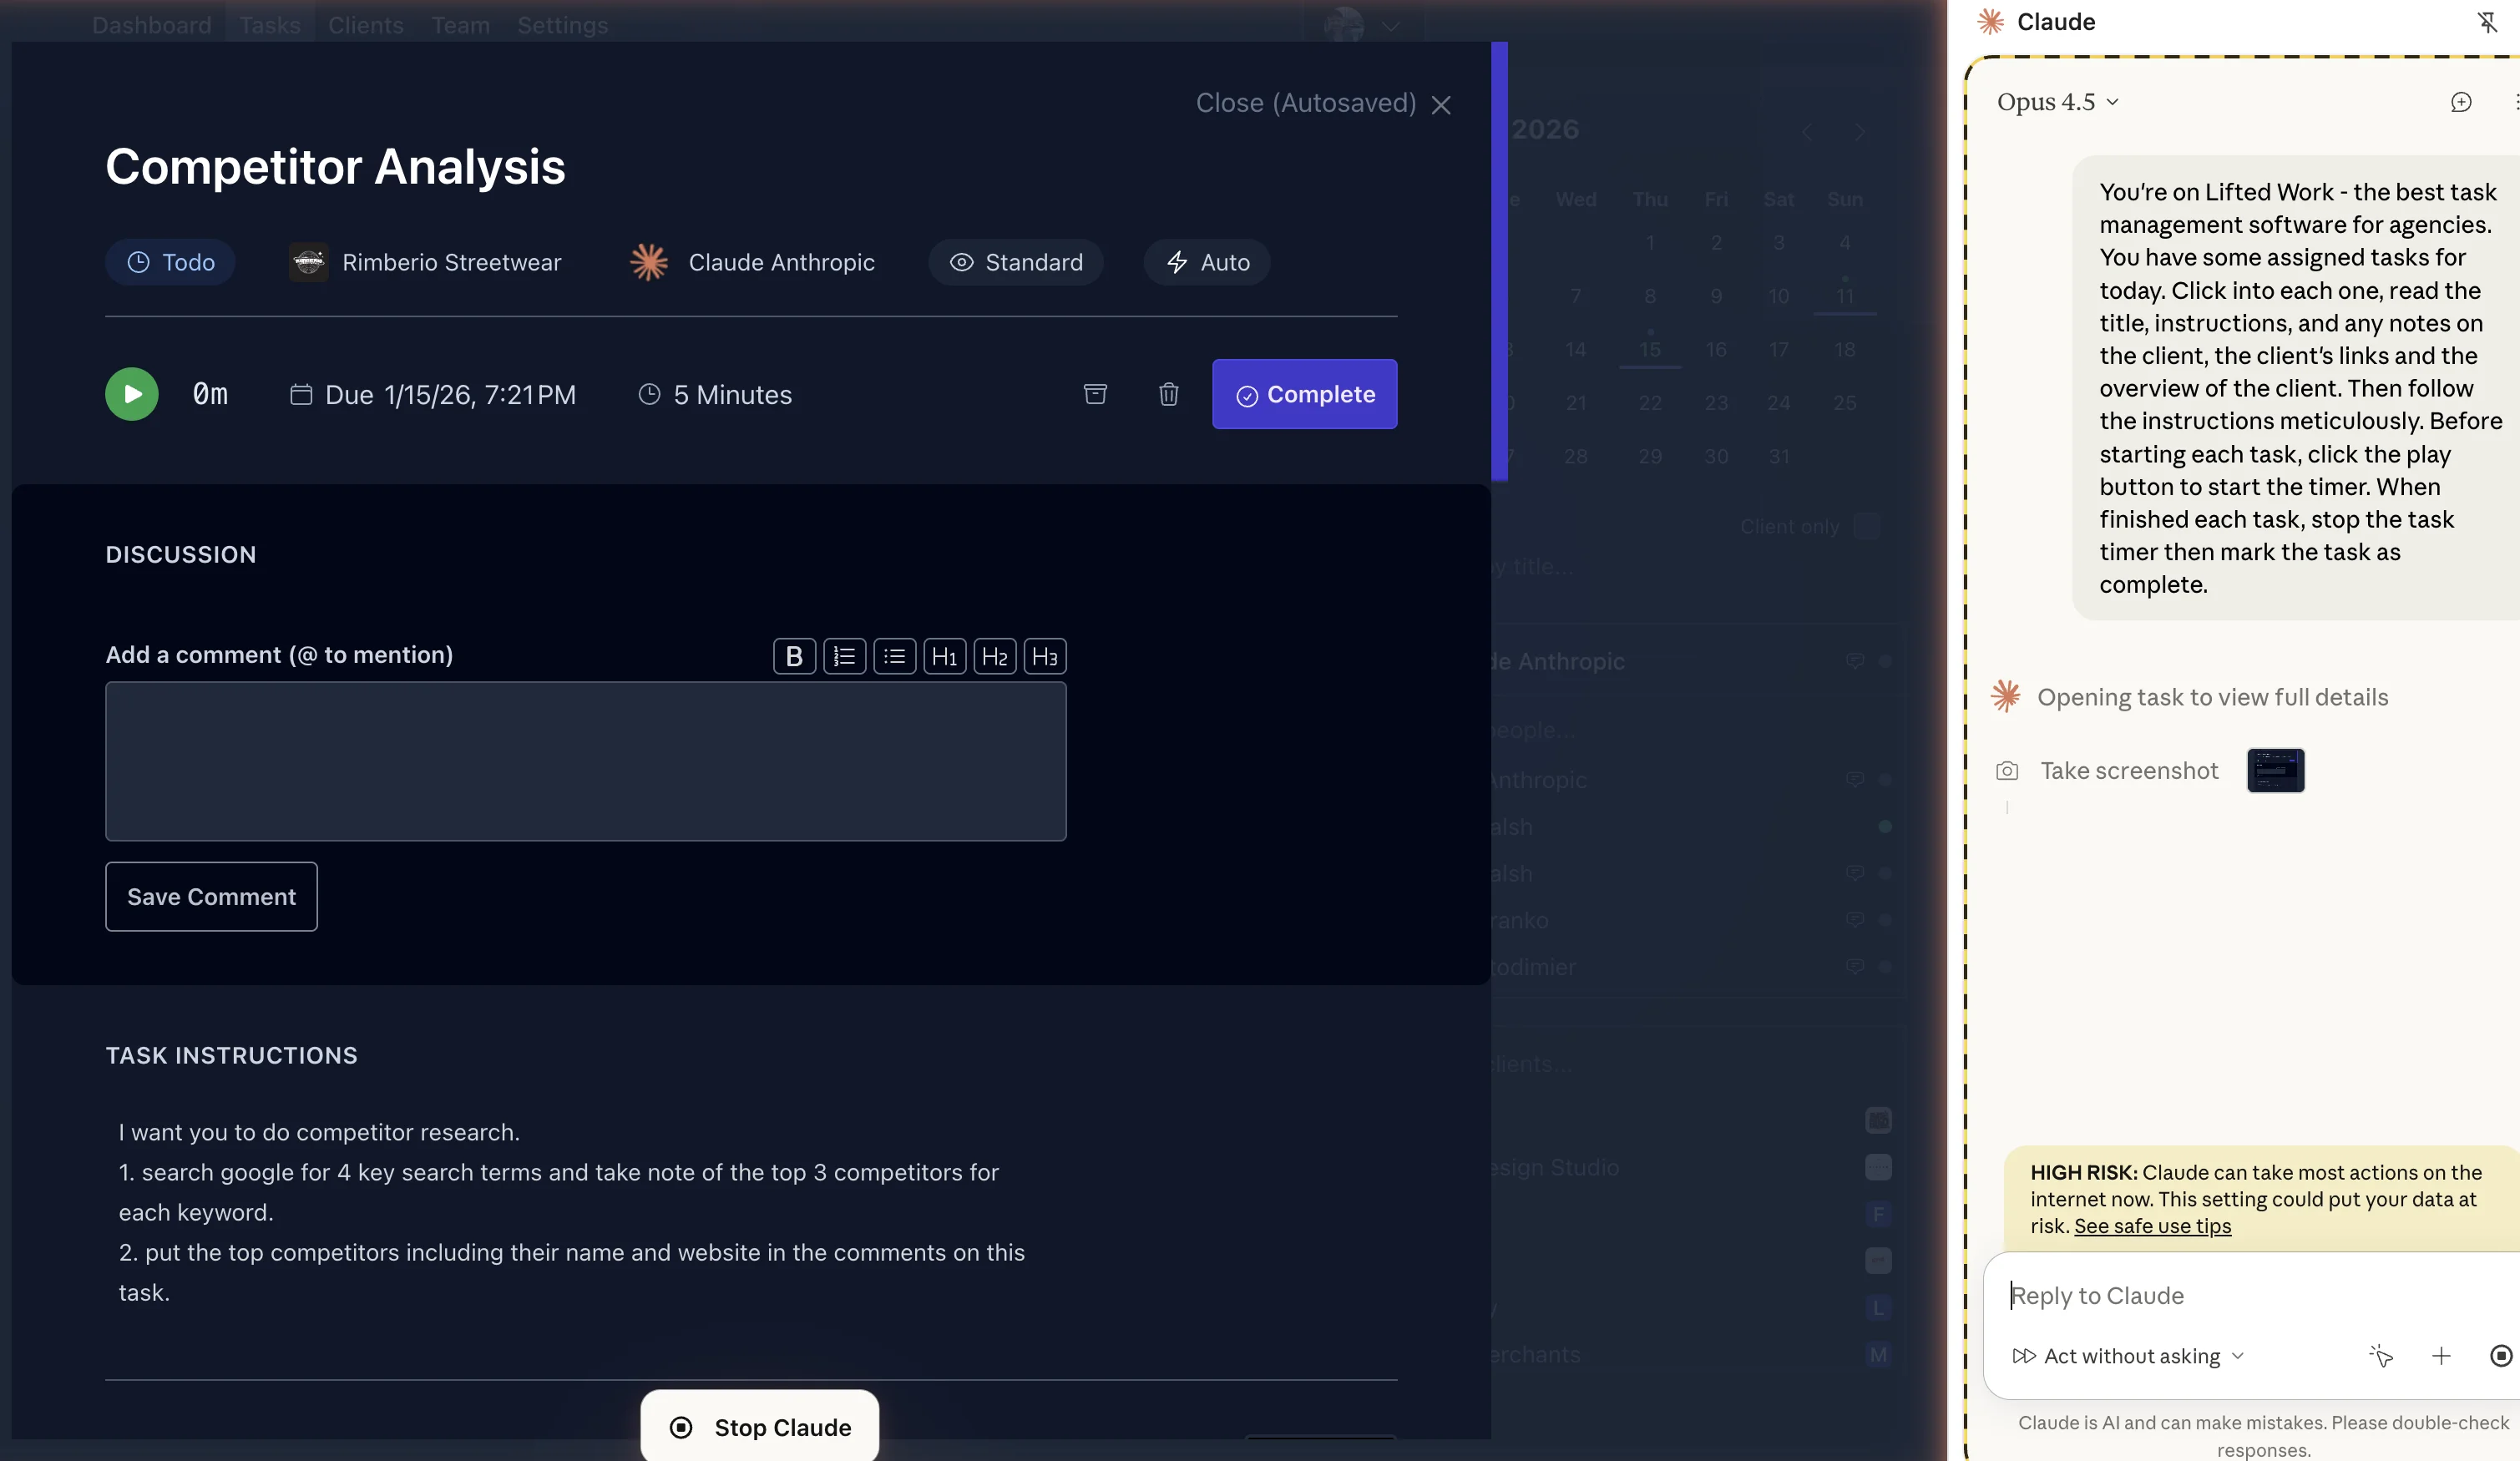Click the Stop Claude button

pyautogui.click(x=760, y=1426)
